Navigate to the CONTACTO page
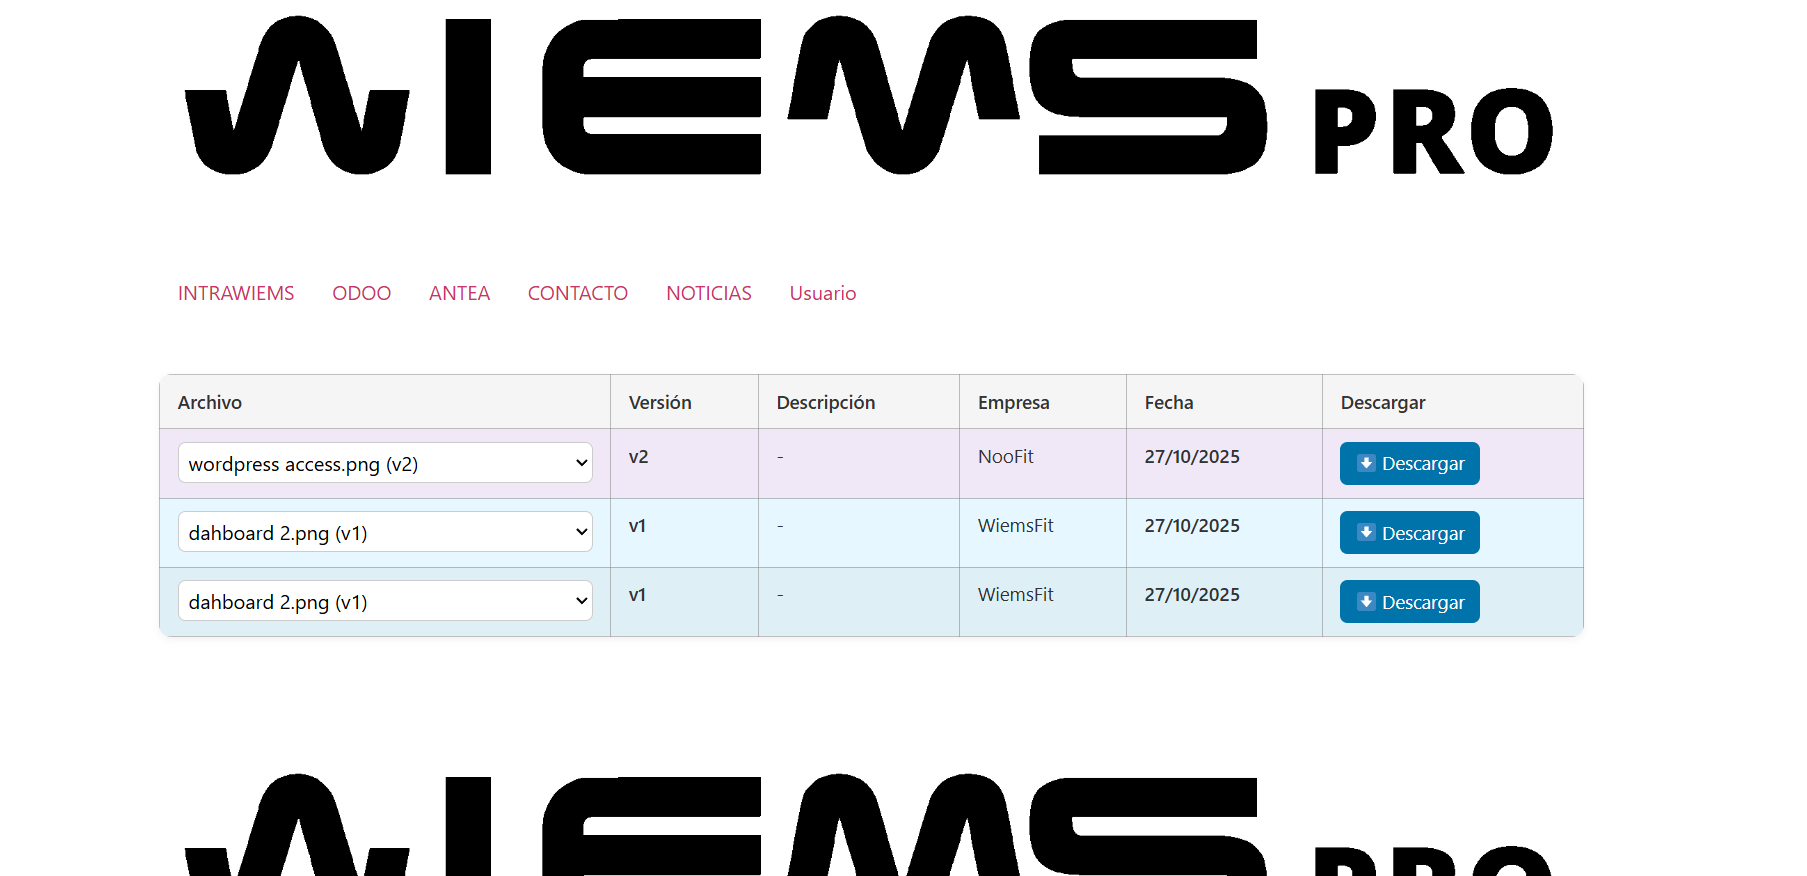 tap(578, 293)
